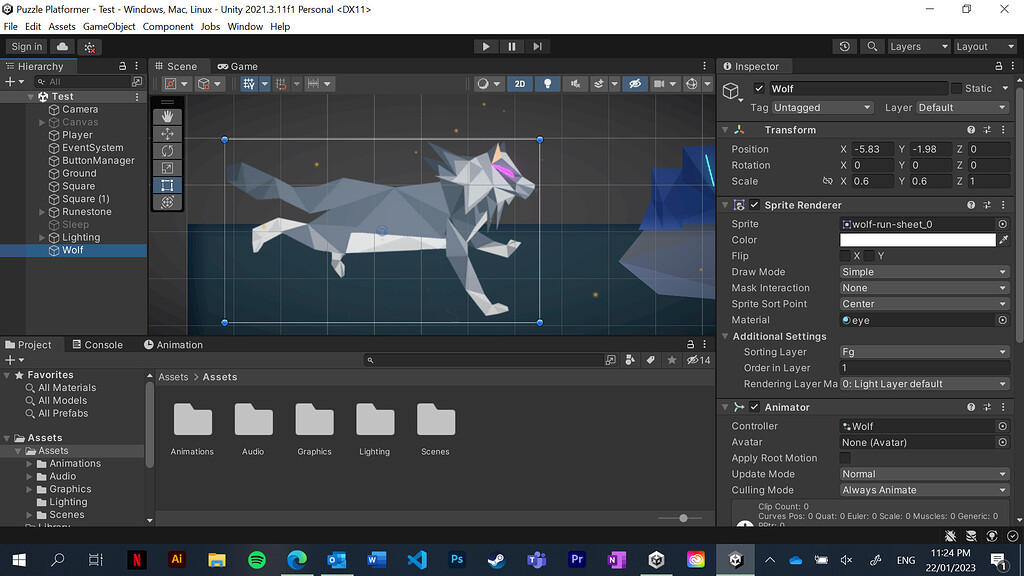The image size is (1024, 576).
Task: Open the Scene search magnifier icon
Action: point(874,46)
